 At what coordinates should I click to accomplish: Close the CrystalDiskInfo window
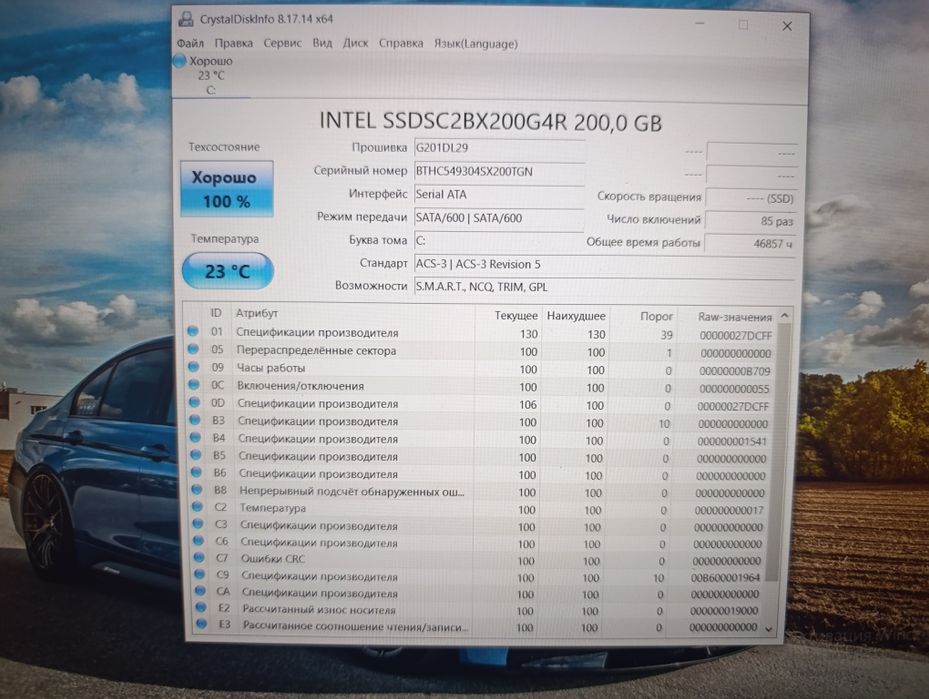click(x=787, y=26)
